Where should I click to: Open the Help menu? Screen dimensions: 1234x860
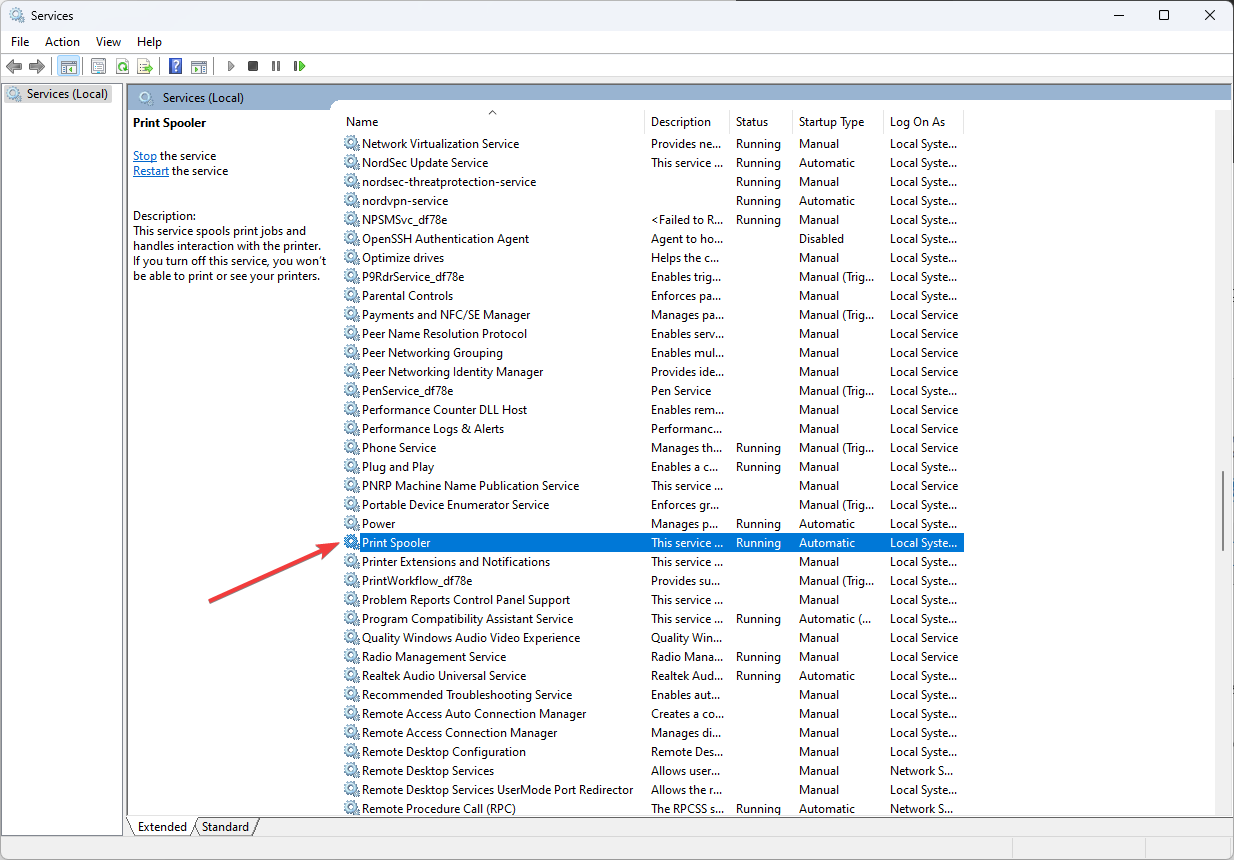149,42
